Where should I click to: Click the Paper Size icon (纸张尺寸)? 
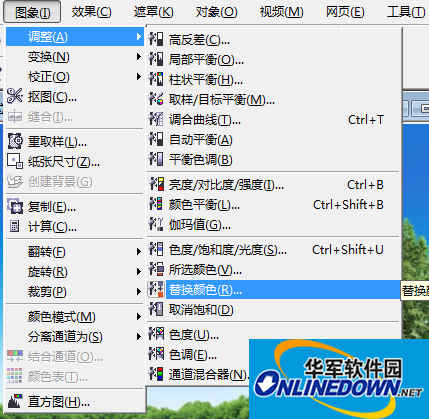point(15,161)
